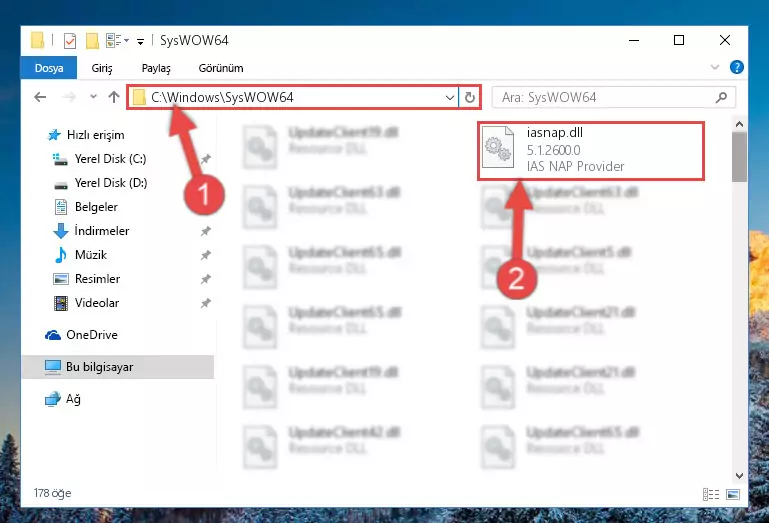The width and height of the screenshot is (769, 523).
Task: Open Belgeler folder in sidebar
Action: 86,207
